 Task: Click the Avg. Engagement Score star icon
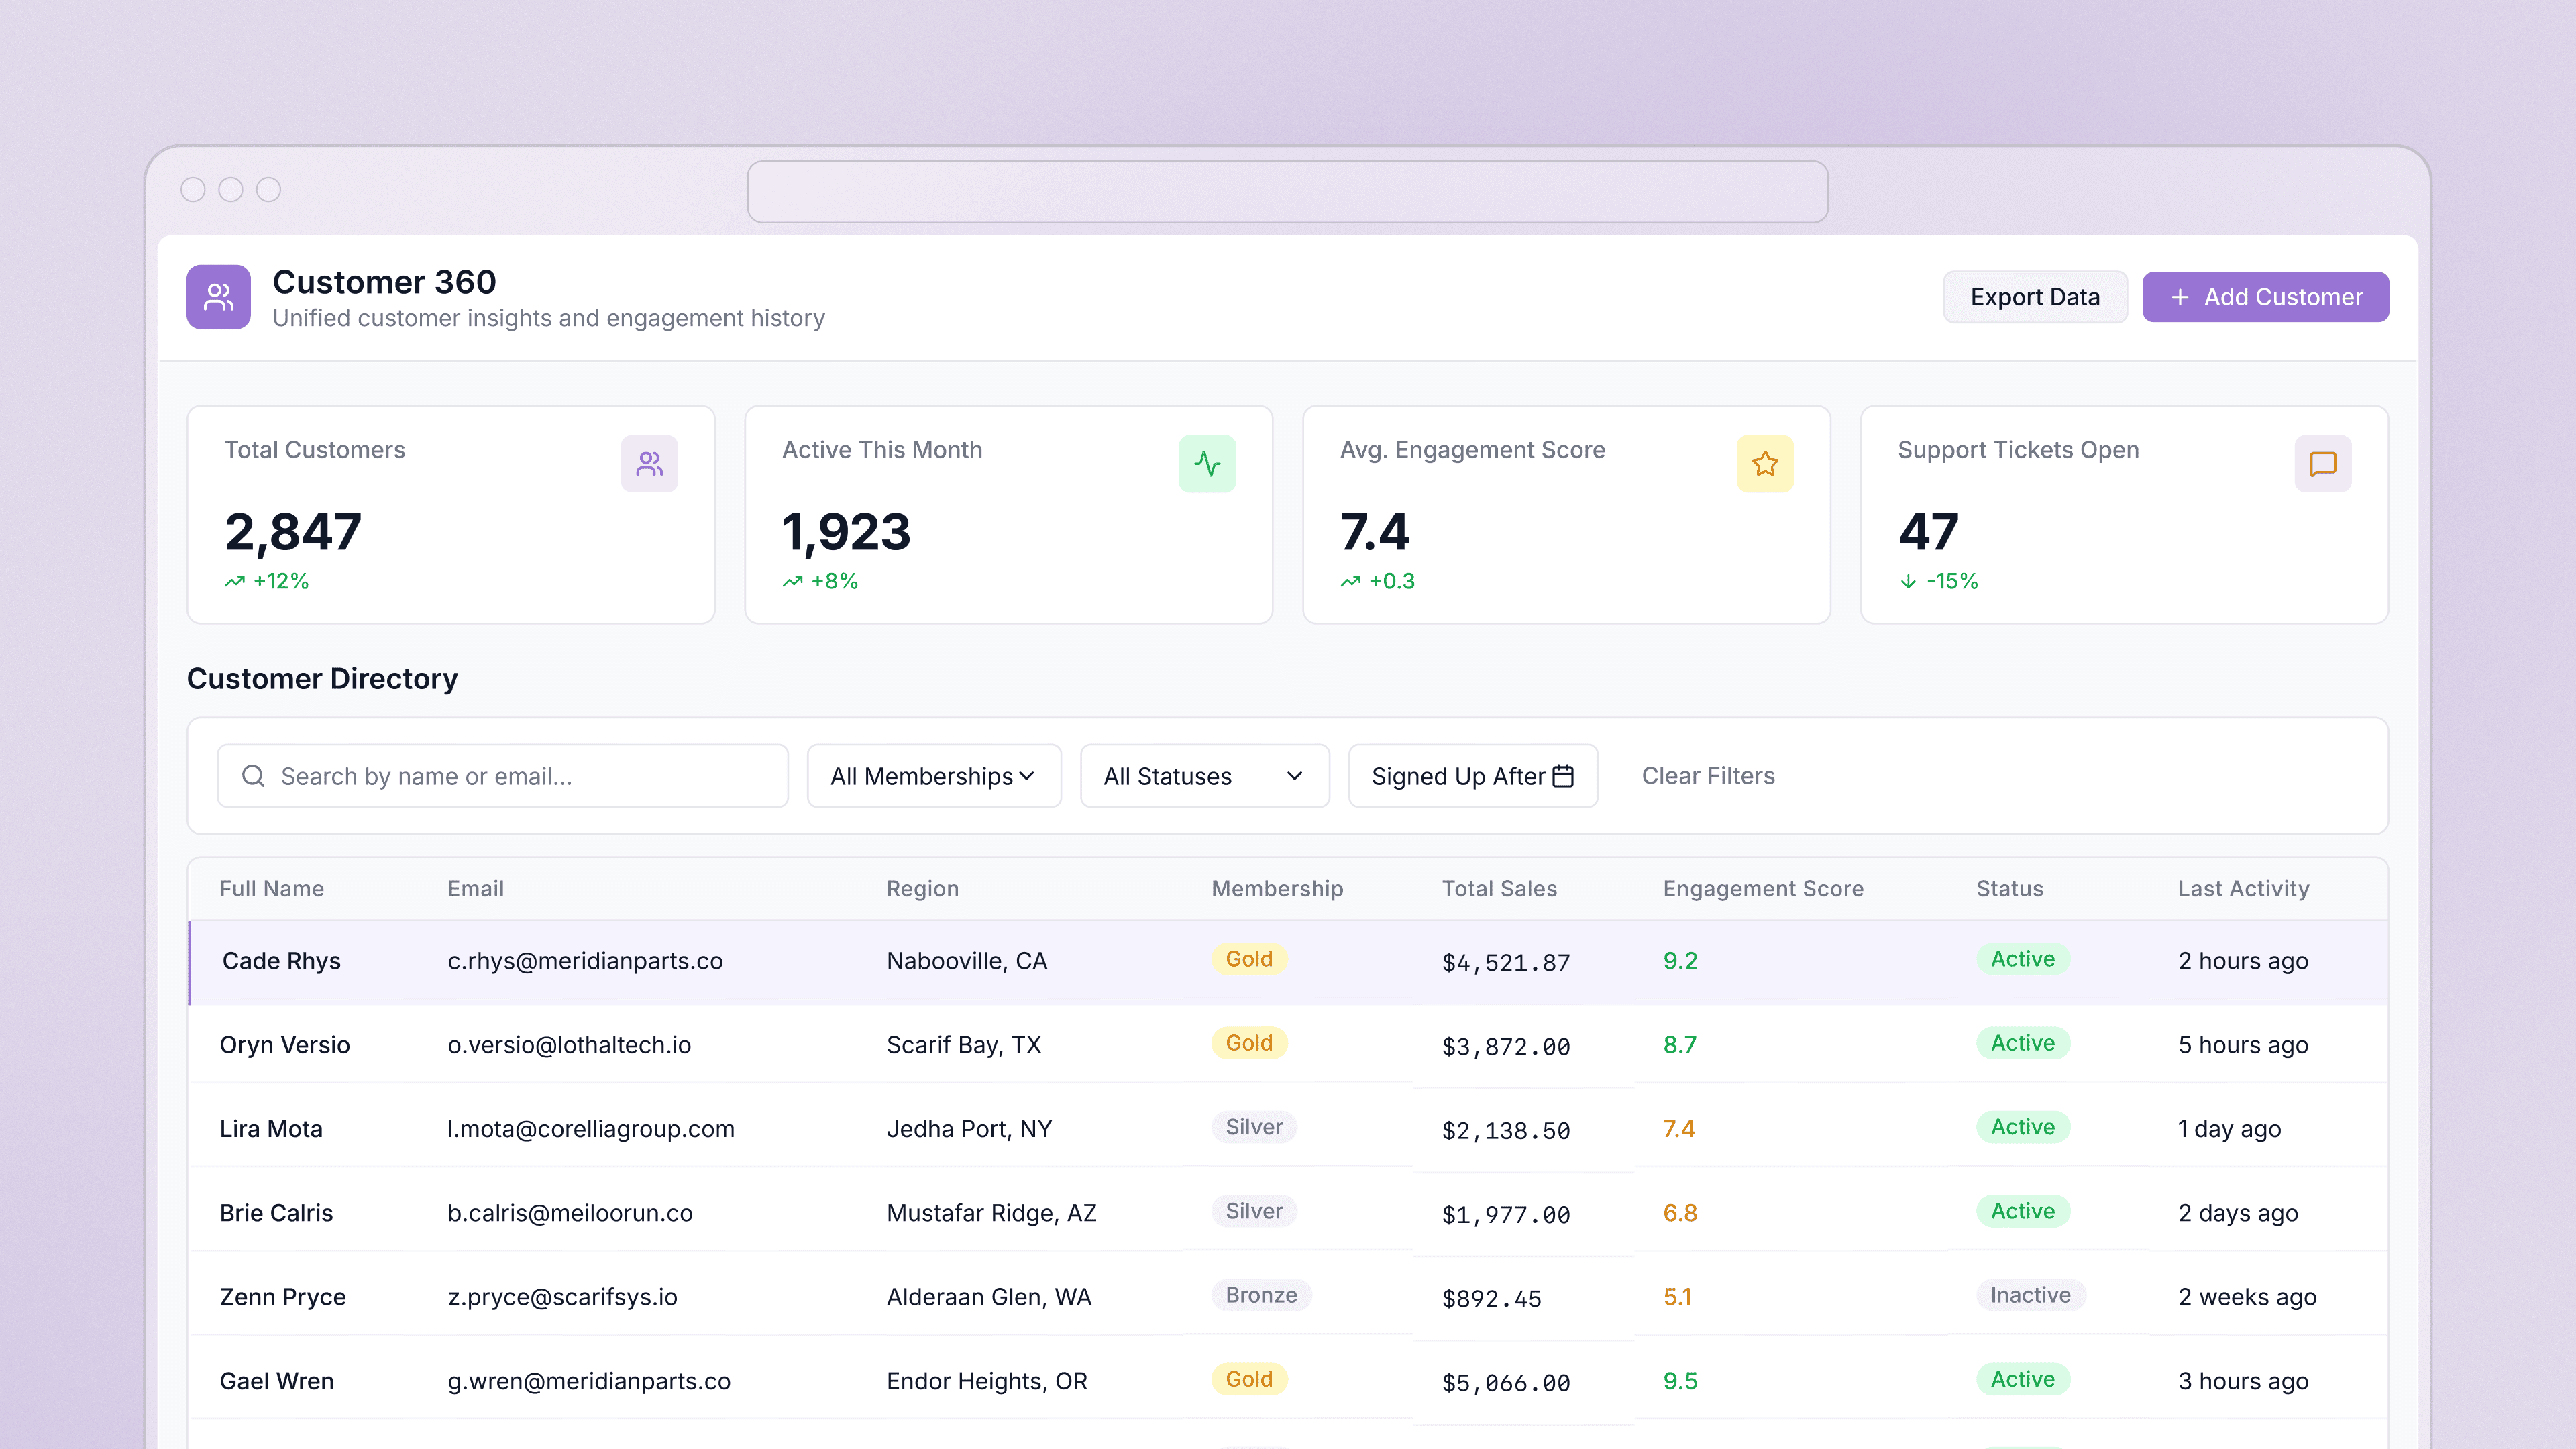[1765, 464]
